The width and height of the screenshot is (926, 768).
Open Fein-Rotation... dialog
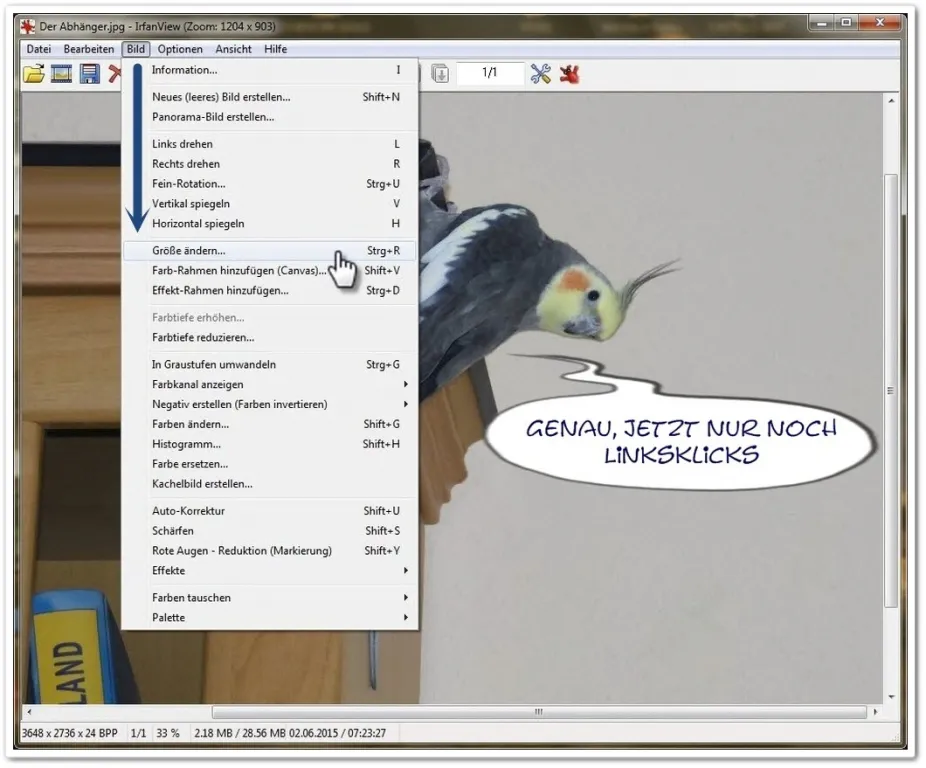(270, 184)
